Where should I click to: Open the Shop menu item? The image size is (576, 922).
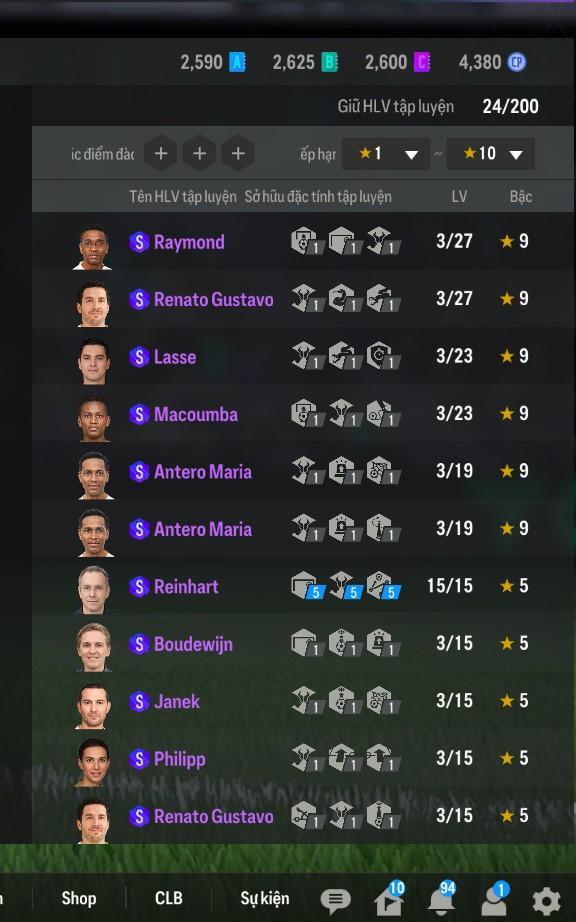click(x=79, y=898)
